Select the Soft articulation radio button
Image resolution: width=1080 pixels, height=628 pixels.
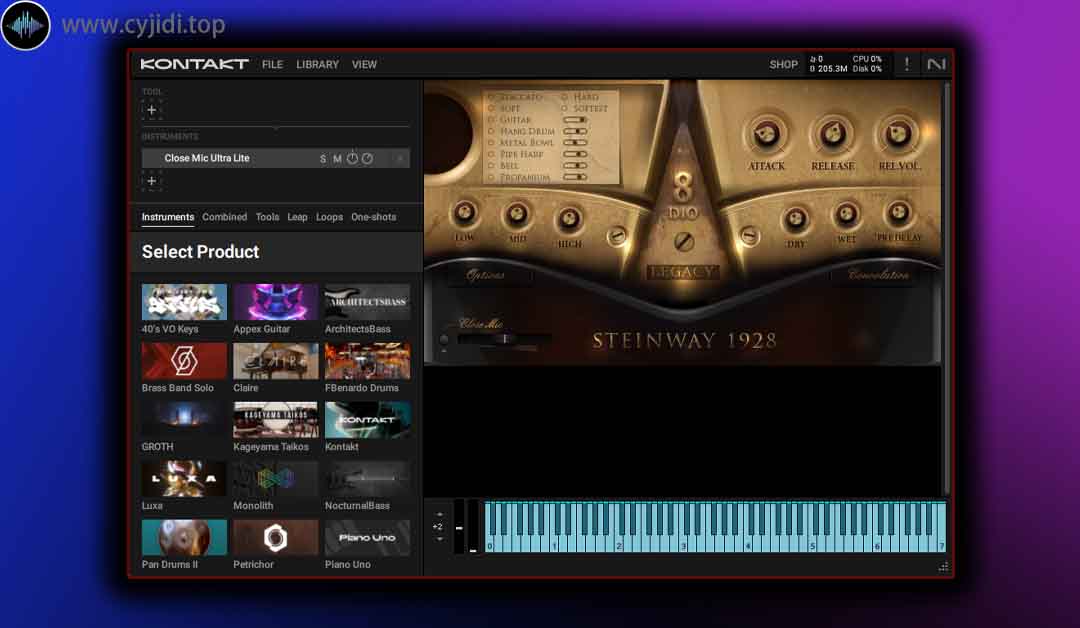point(492,108)
